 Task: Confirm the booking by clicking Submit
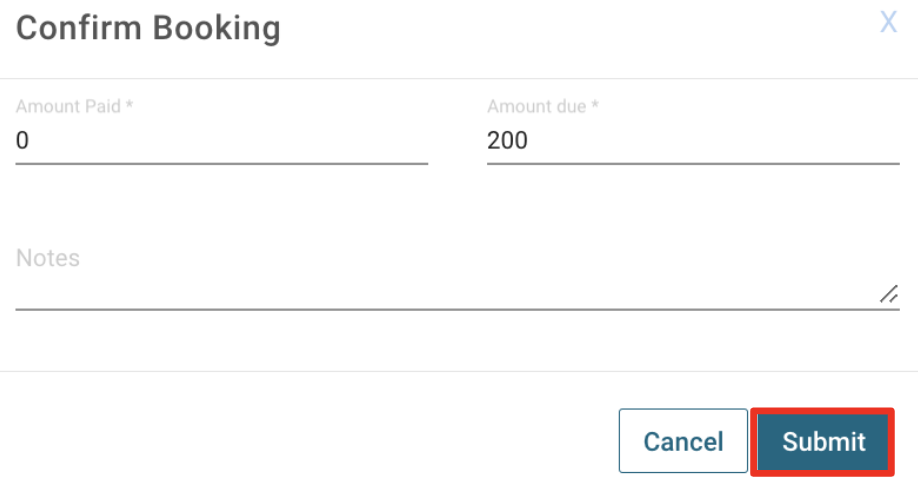point(823,441)
